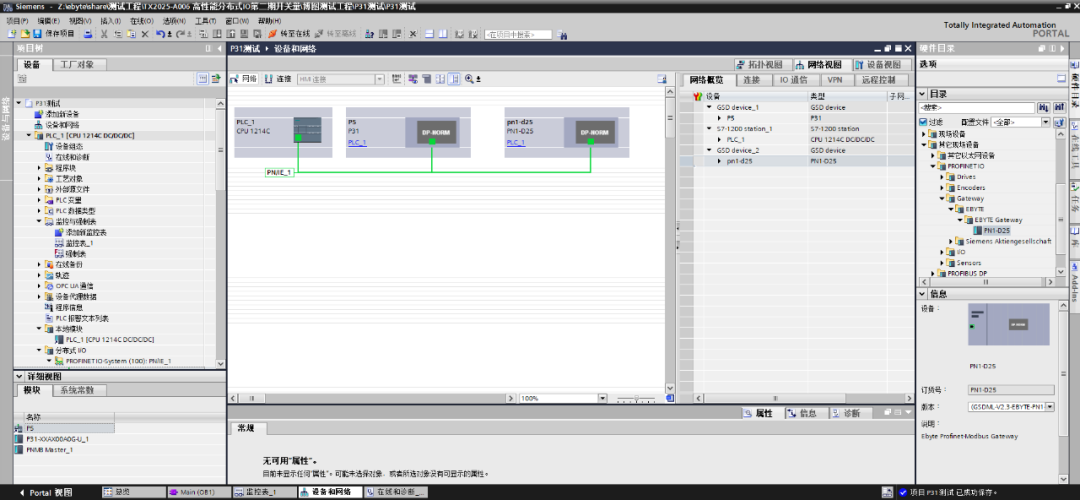Viewport: 1080px width, 500px height.
Task: Toggle the 过滤 filter checkbox
Action: click(x=924, y=122)
